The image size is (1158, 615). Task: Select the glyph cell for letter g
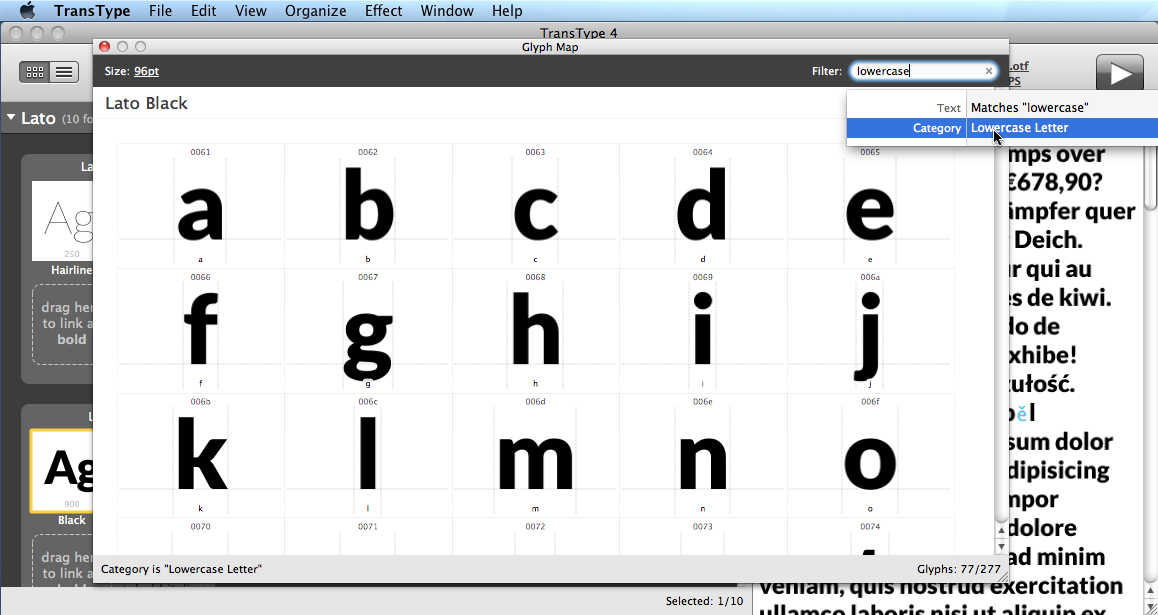tap(368, 331)
